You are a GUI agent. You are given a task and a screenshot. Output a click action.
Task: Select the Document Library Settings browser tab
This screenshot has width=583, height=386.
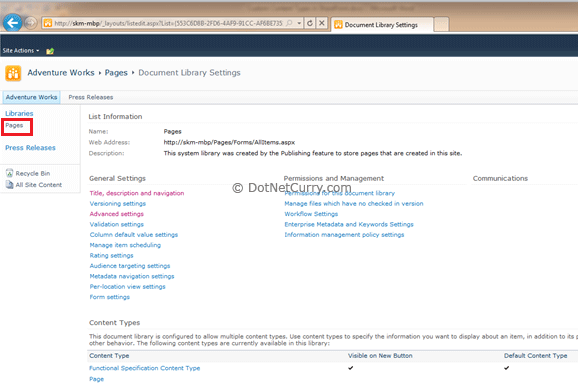pyautogui.click(x=382, y=25)
